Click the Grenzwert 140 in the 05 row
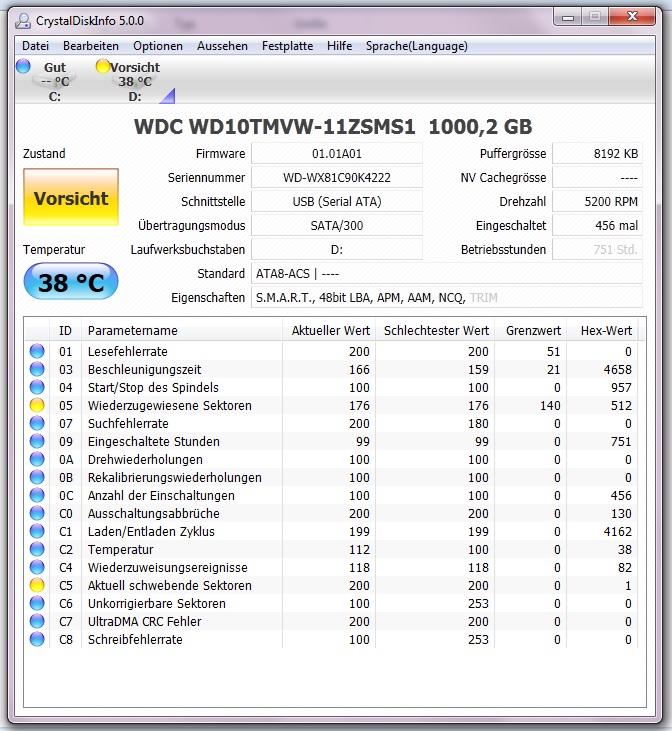Image resolution: width=672 pixels, height=731 pixels. coord(550,406)
